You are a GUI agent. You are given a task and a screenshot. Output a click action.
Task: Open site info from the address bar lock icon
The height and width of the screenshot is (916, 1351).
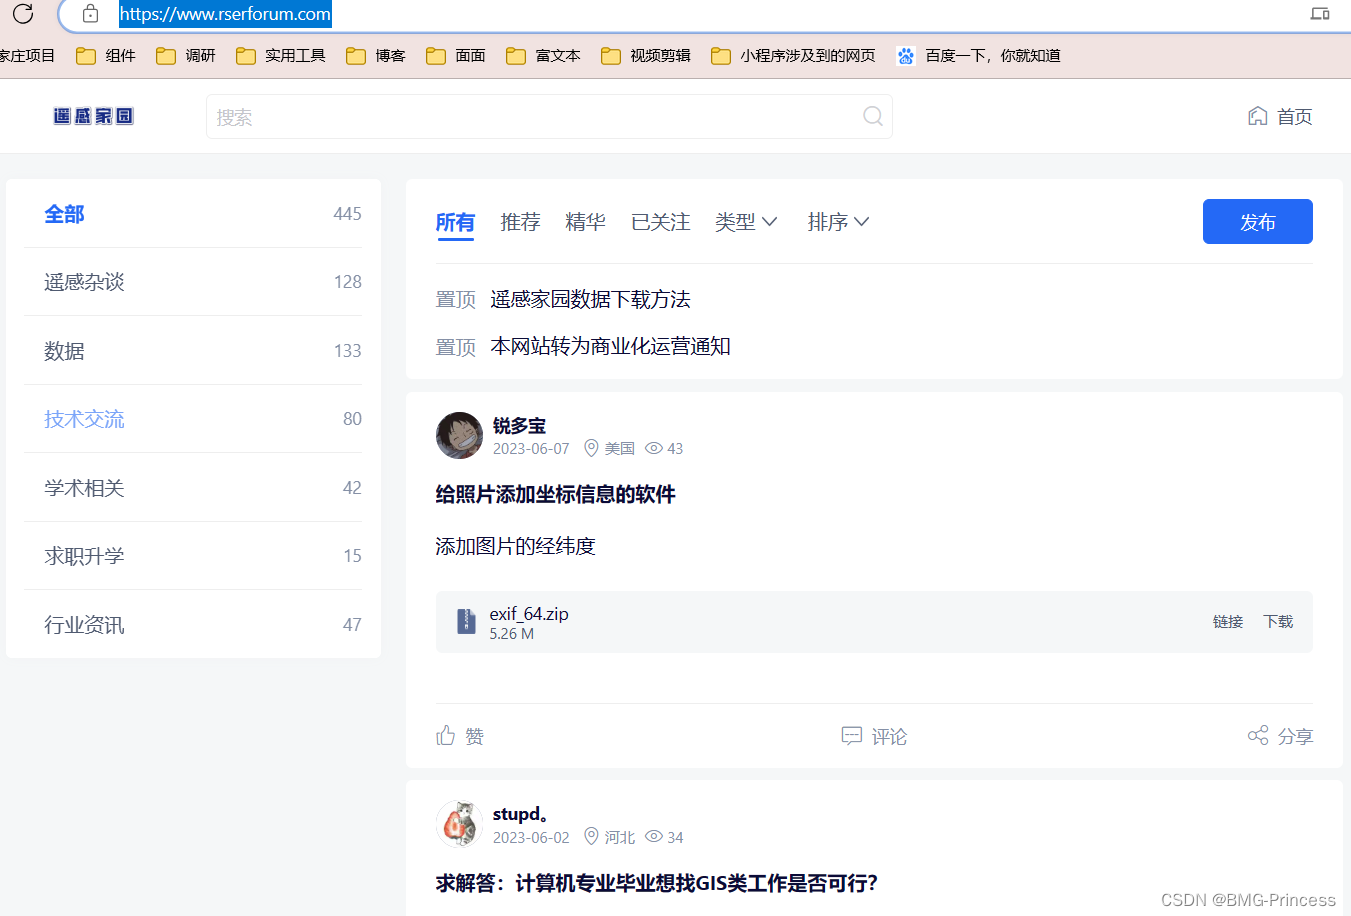tap(90, 14)
